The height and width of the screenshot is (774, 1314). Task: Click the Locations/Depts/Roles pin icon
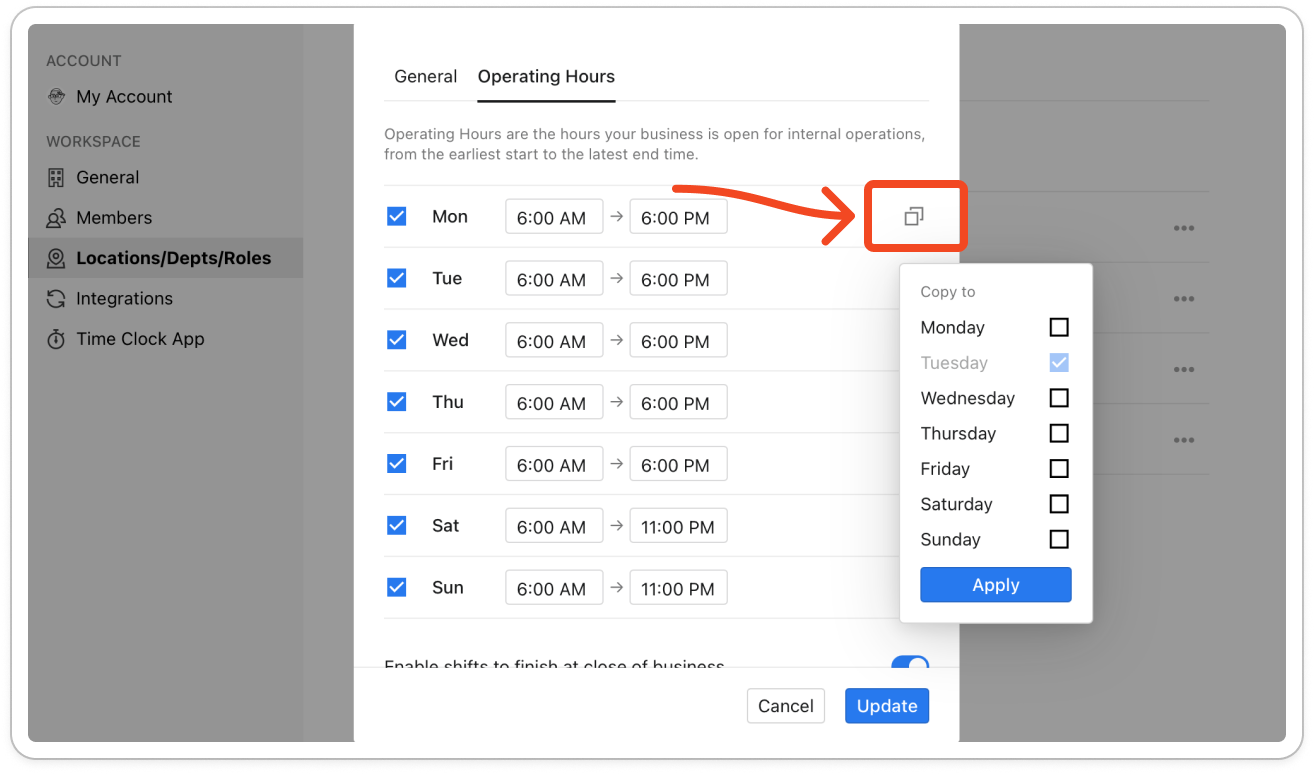tap(56, 258)
